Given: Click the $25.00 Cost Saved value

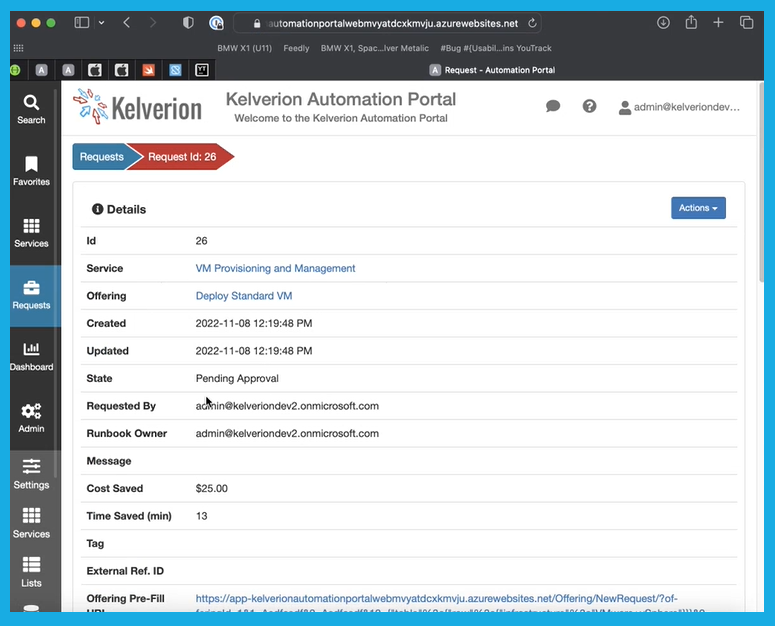Looking at the screenshot, I should click(212, 489).
